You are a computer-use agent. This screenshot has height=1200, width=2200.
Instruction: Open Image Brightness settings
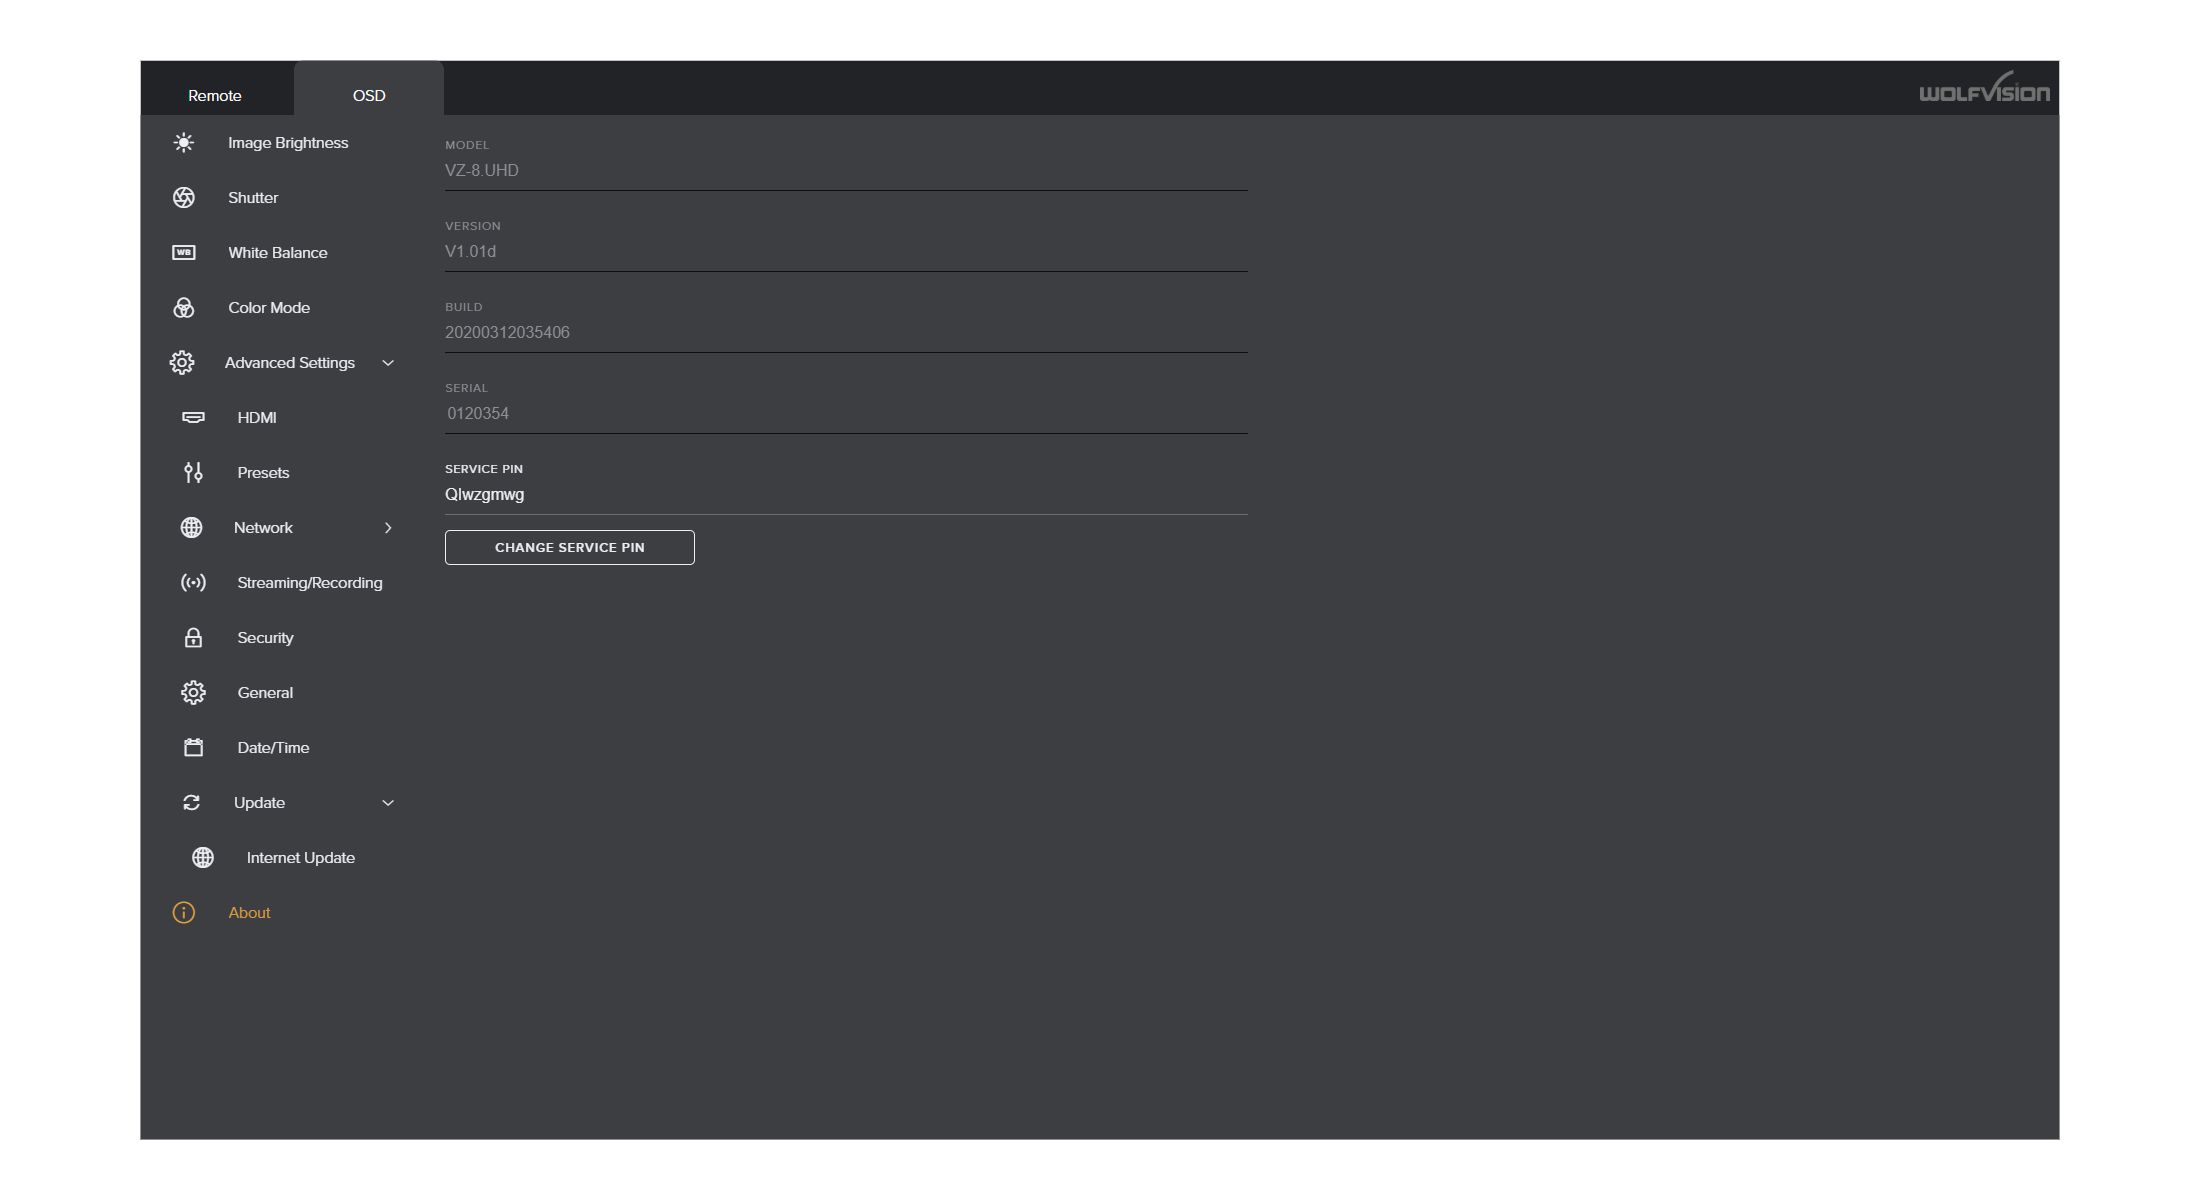tap(288, 143)
